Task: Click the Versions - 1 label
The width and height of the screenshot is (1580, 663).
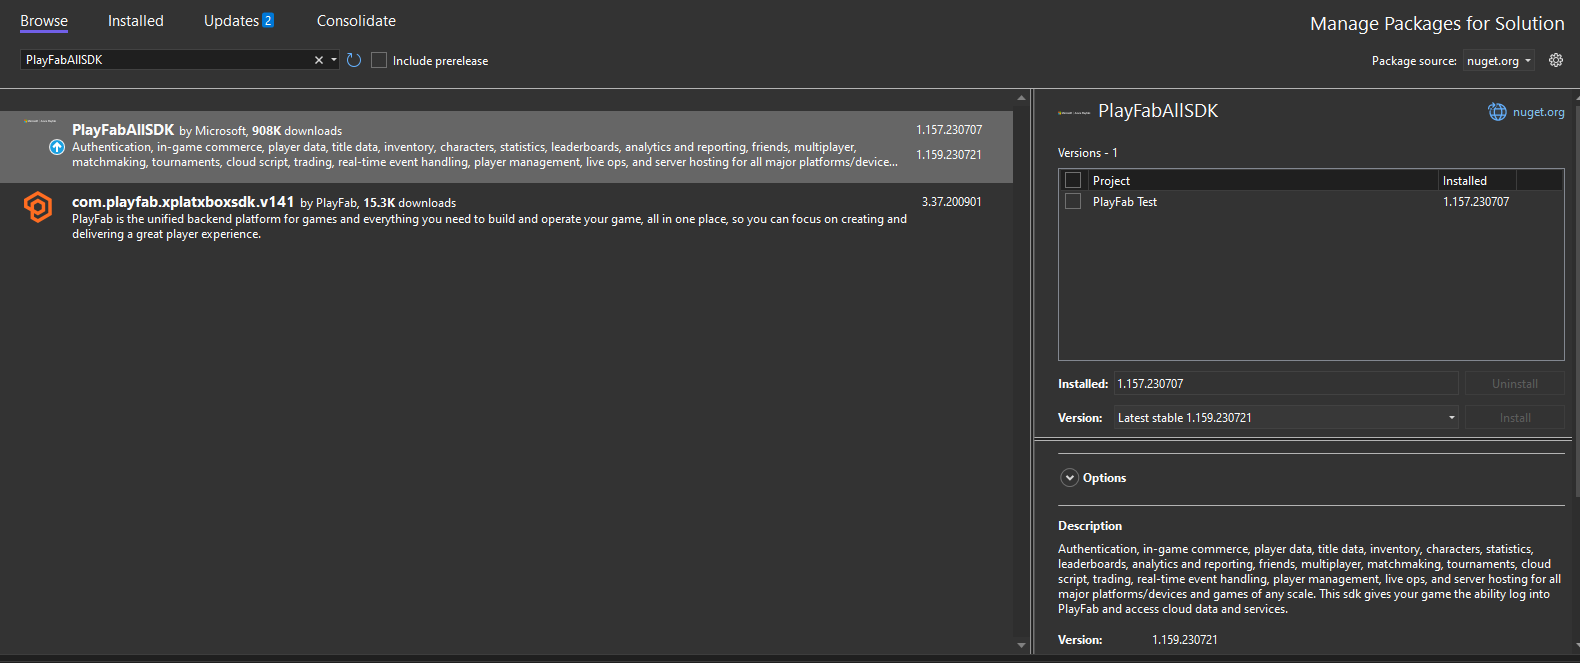Action: click(x=1088, y=153)
